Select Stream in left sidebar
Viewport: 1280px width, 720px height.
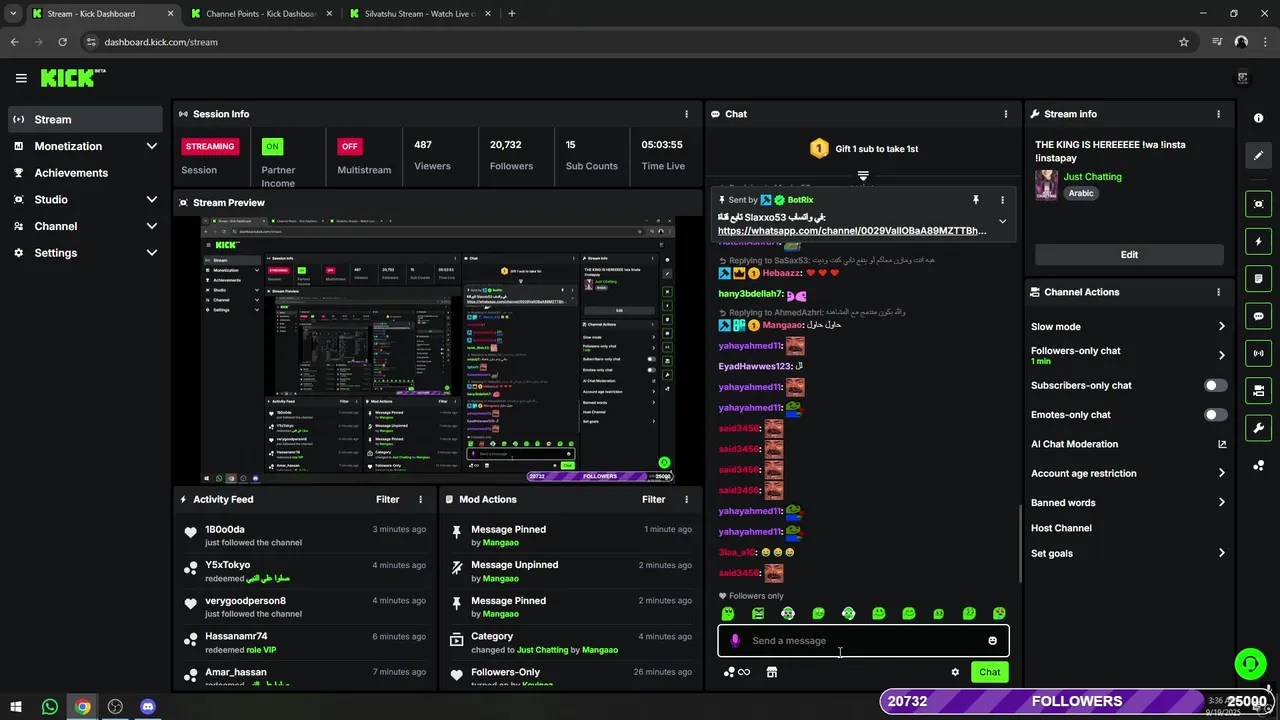(85, 119)
